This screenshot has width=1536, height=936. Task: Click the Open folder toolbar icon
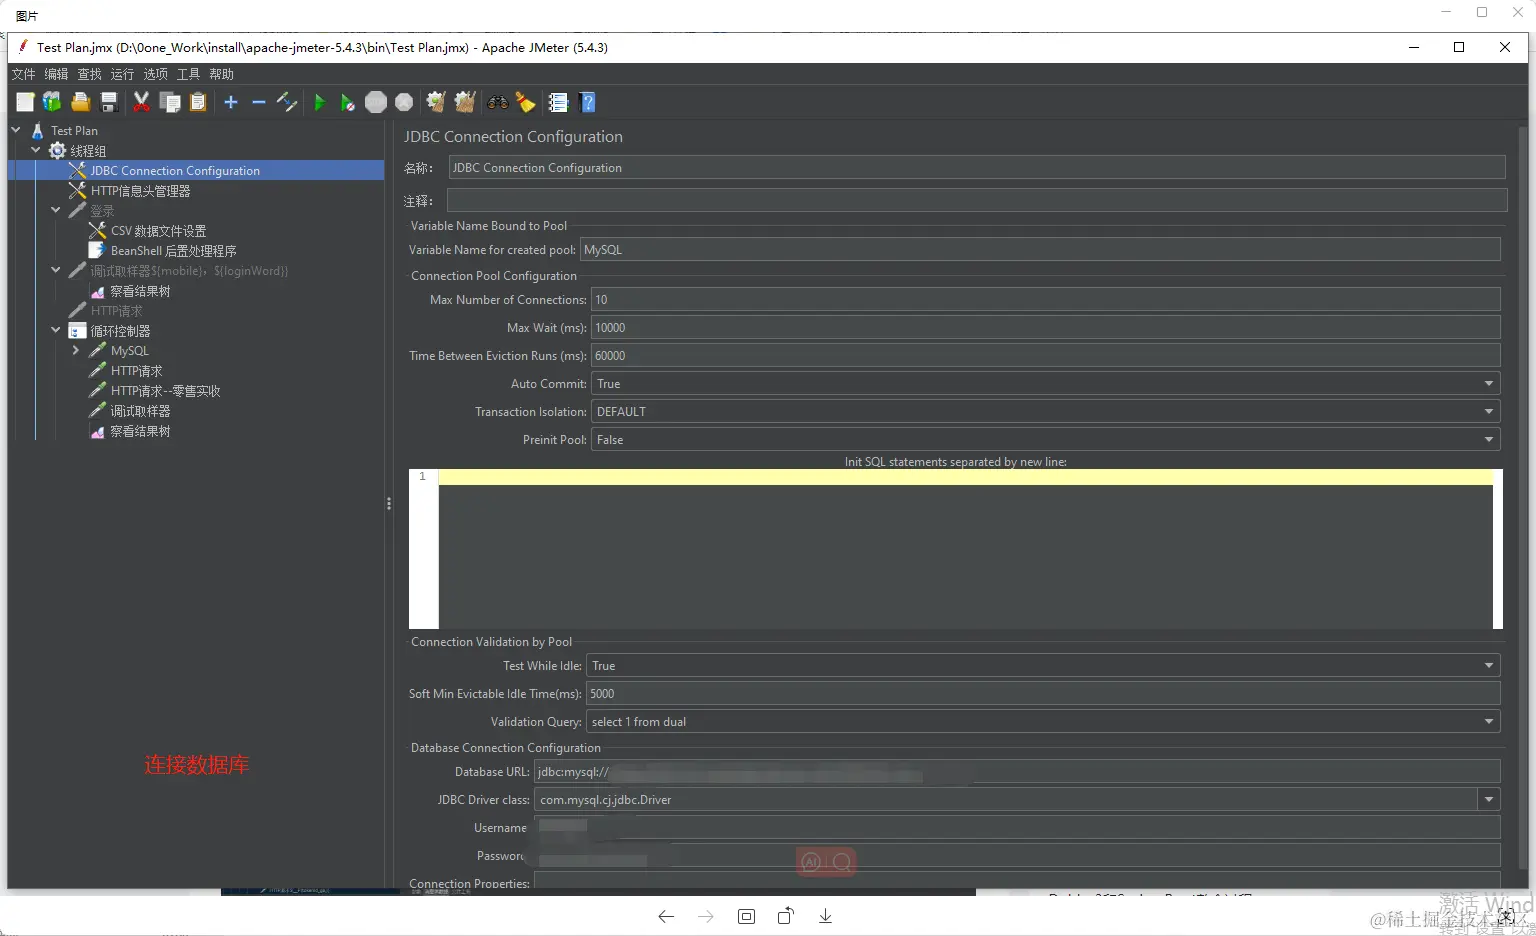click(81, 102)
